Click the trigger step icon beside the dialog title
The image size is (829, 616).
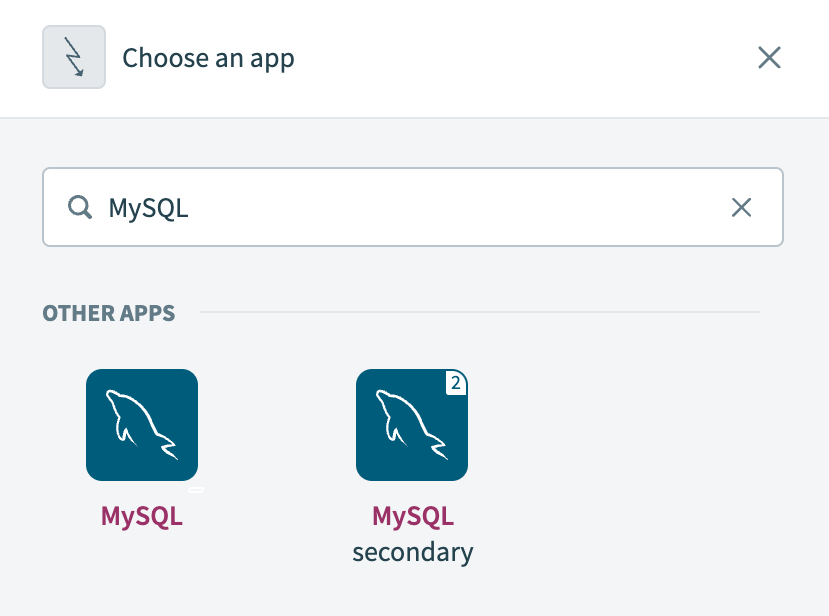[x=73, y=57]
